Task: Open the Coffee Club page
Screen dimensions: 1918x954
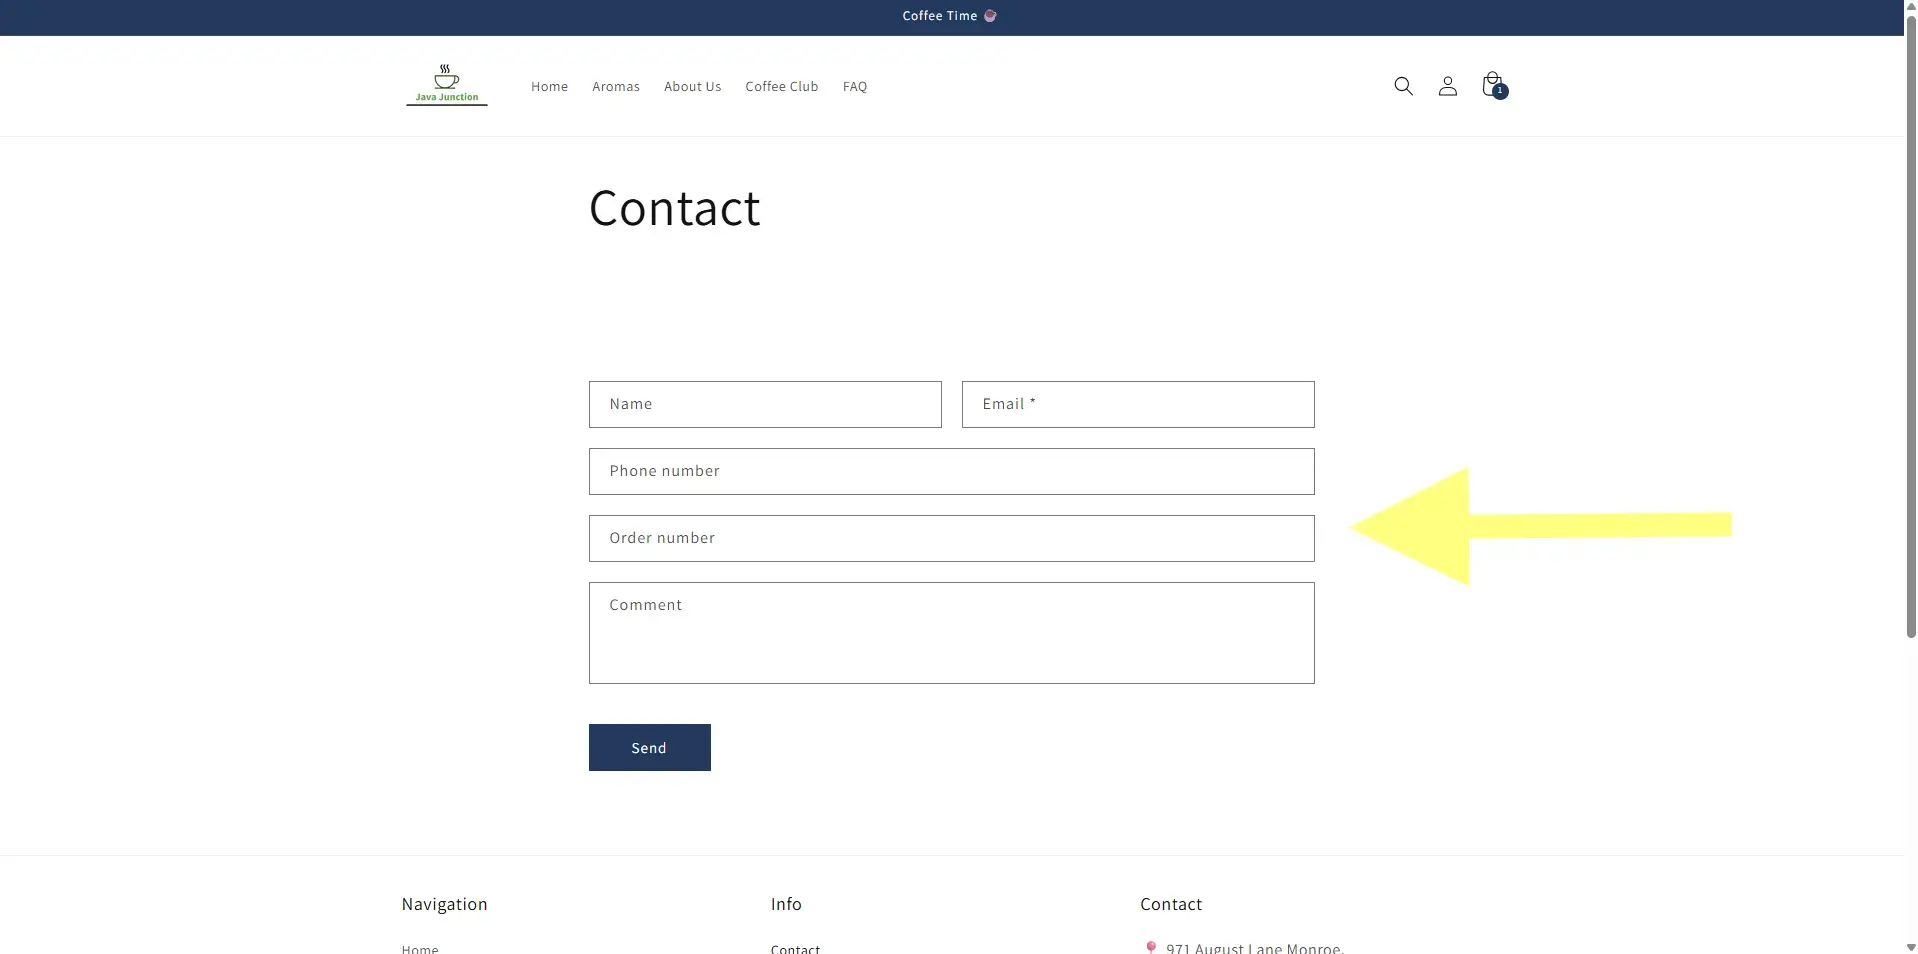Action: pos(782,87)
